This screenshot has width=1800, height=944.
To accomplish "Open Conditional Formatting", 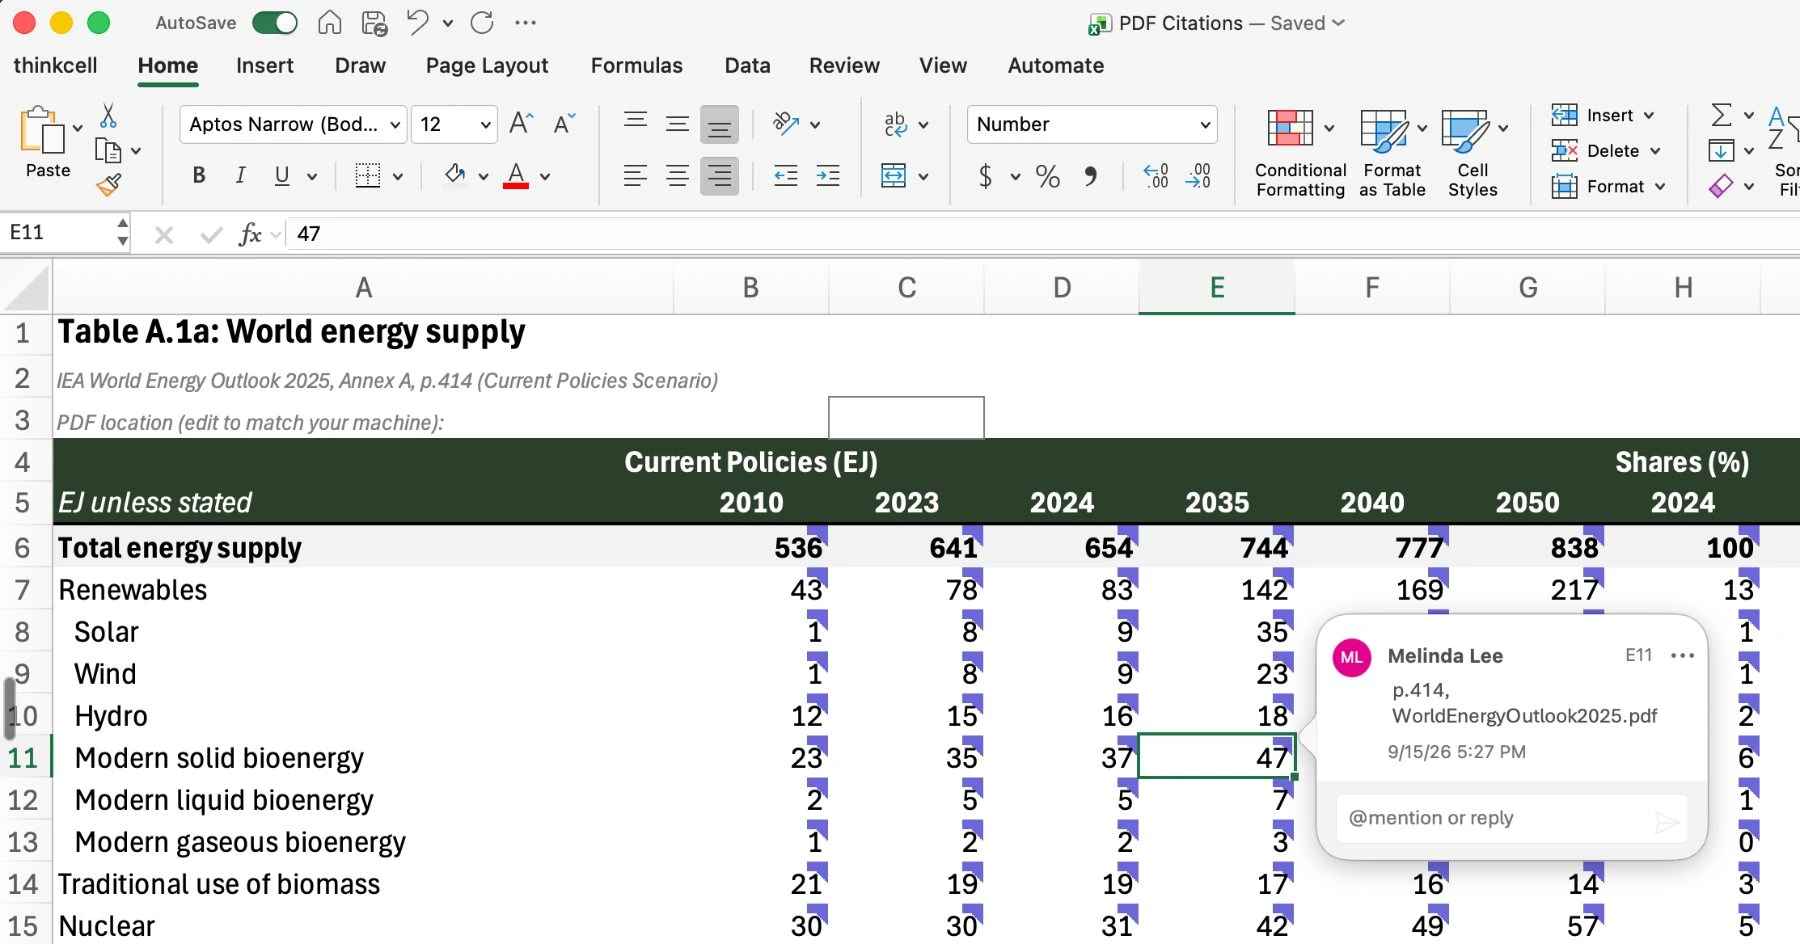I will click(1300, 153).
